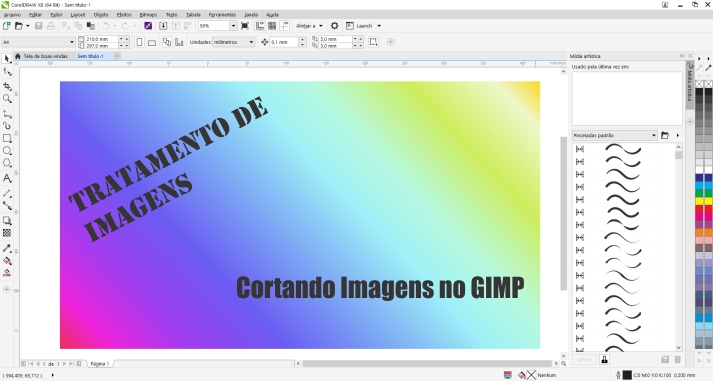
Task: Select the Pick tool in the toolbox
Action: pyautogui.click(x=7, y=59)
